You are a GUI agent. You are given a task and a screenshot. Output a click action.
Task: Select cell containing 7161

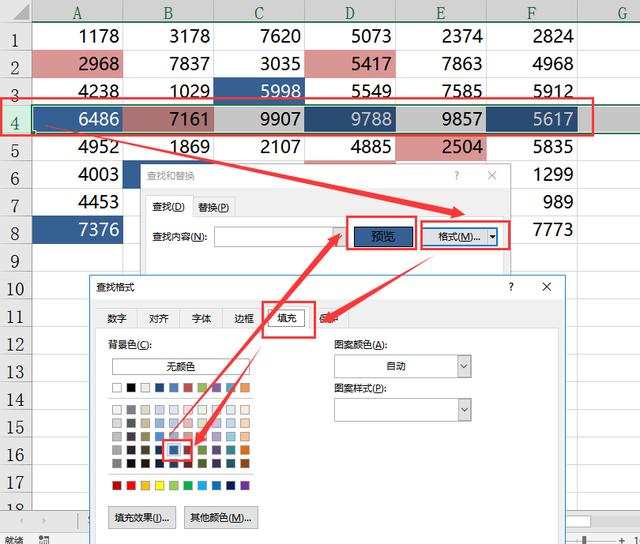(168, 119)
